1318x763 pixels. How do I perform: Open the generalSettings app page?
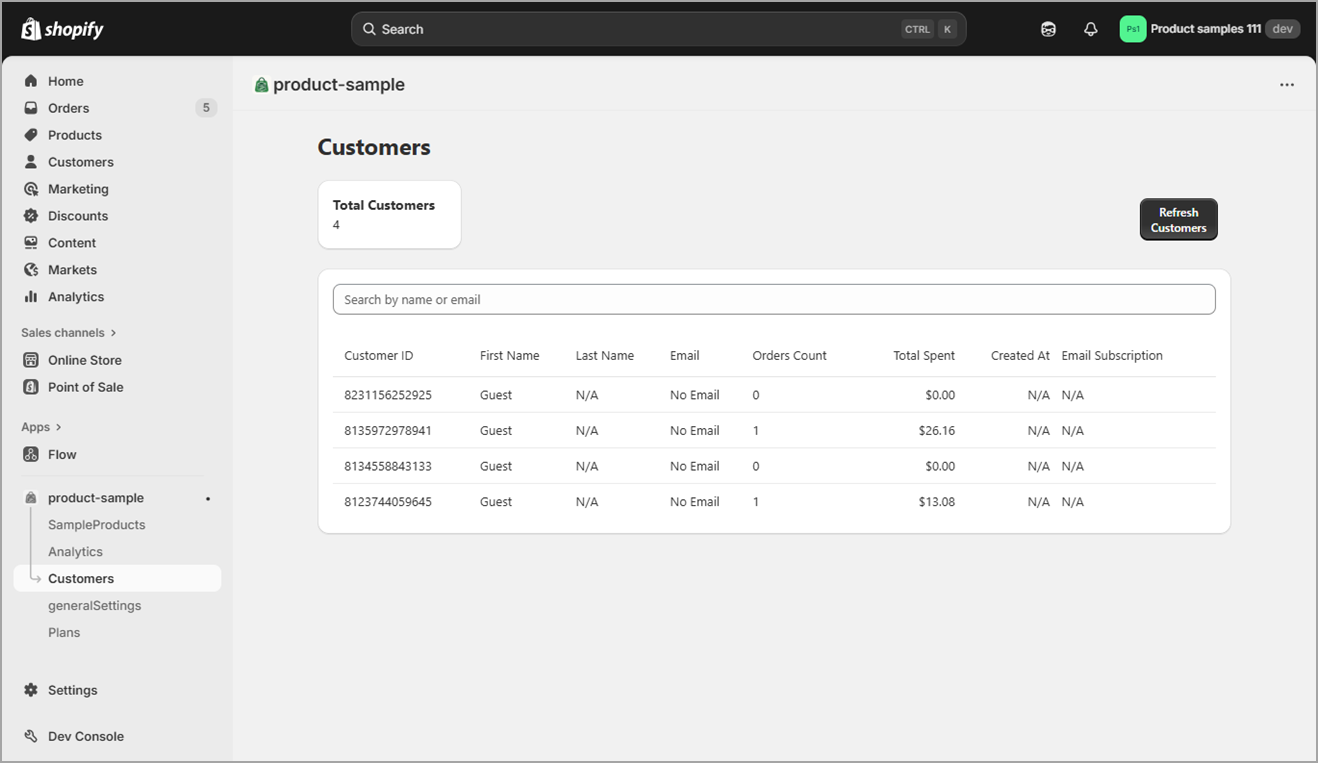pos(94,606)
